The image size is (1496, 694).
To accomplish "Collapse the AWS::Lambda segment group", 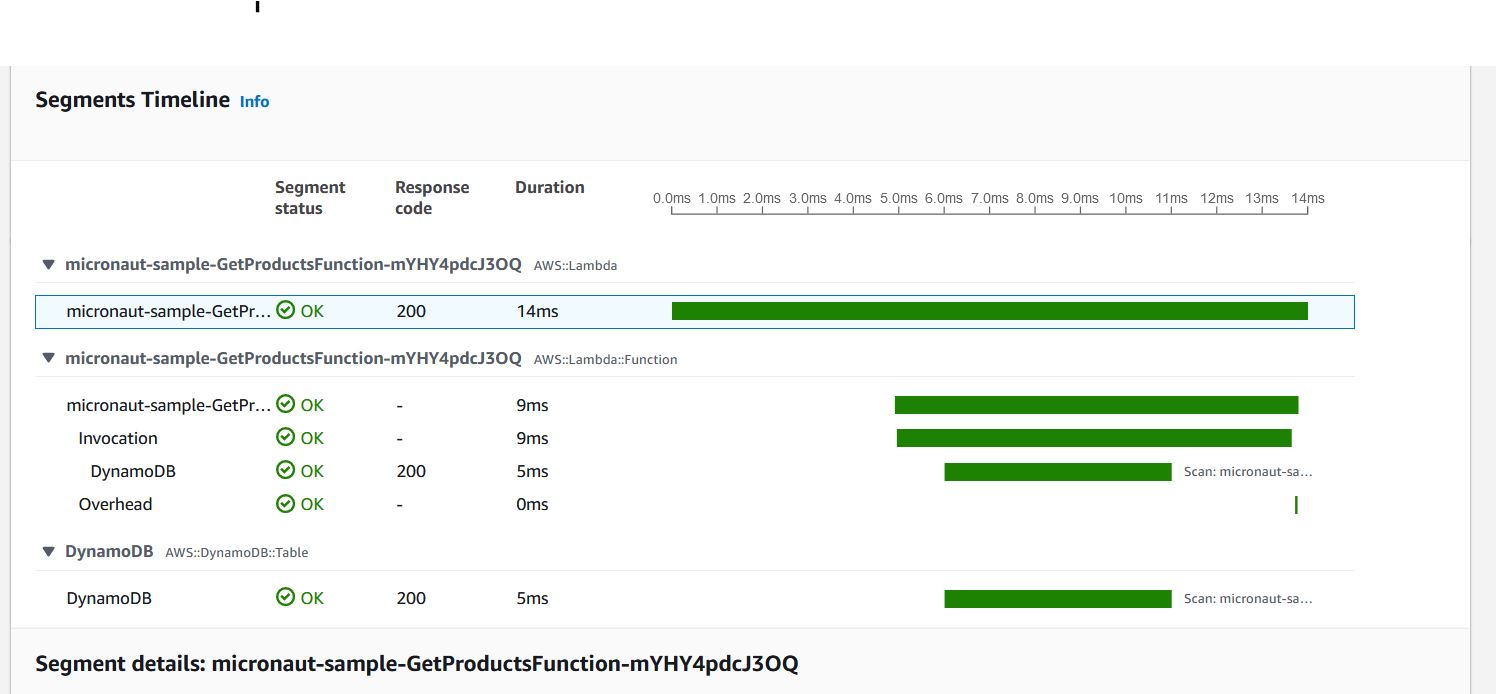I will (x=47, y=265).
